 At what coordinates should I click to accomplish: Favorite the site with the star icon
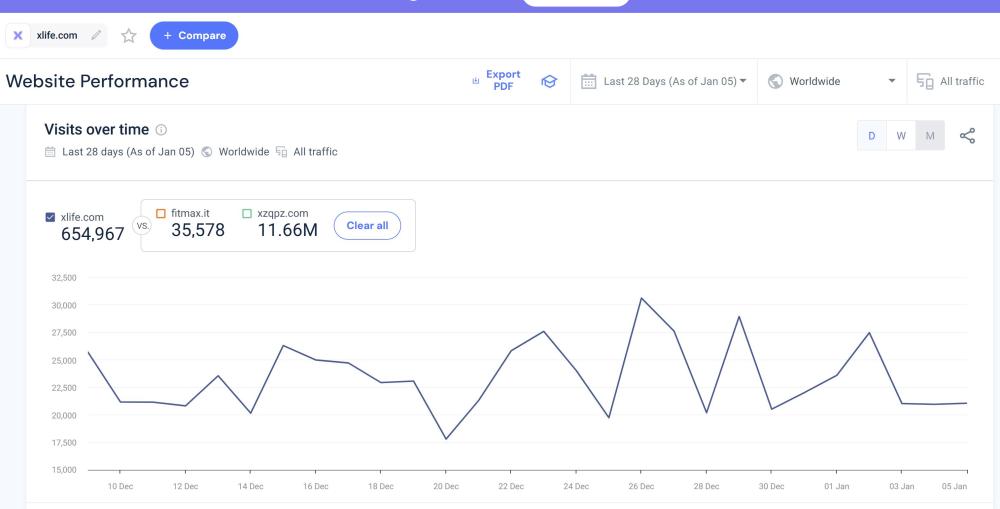128,36
